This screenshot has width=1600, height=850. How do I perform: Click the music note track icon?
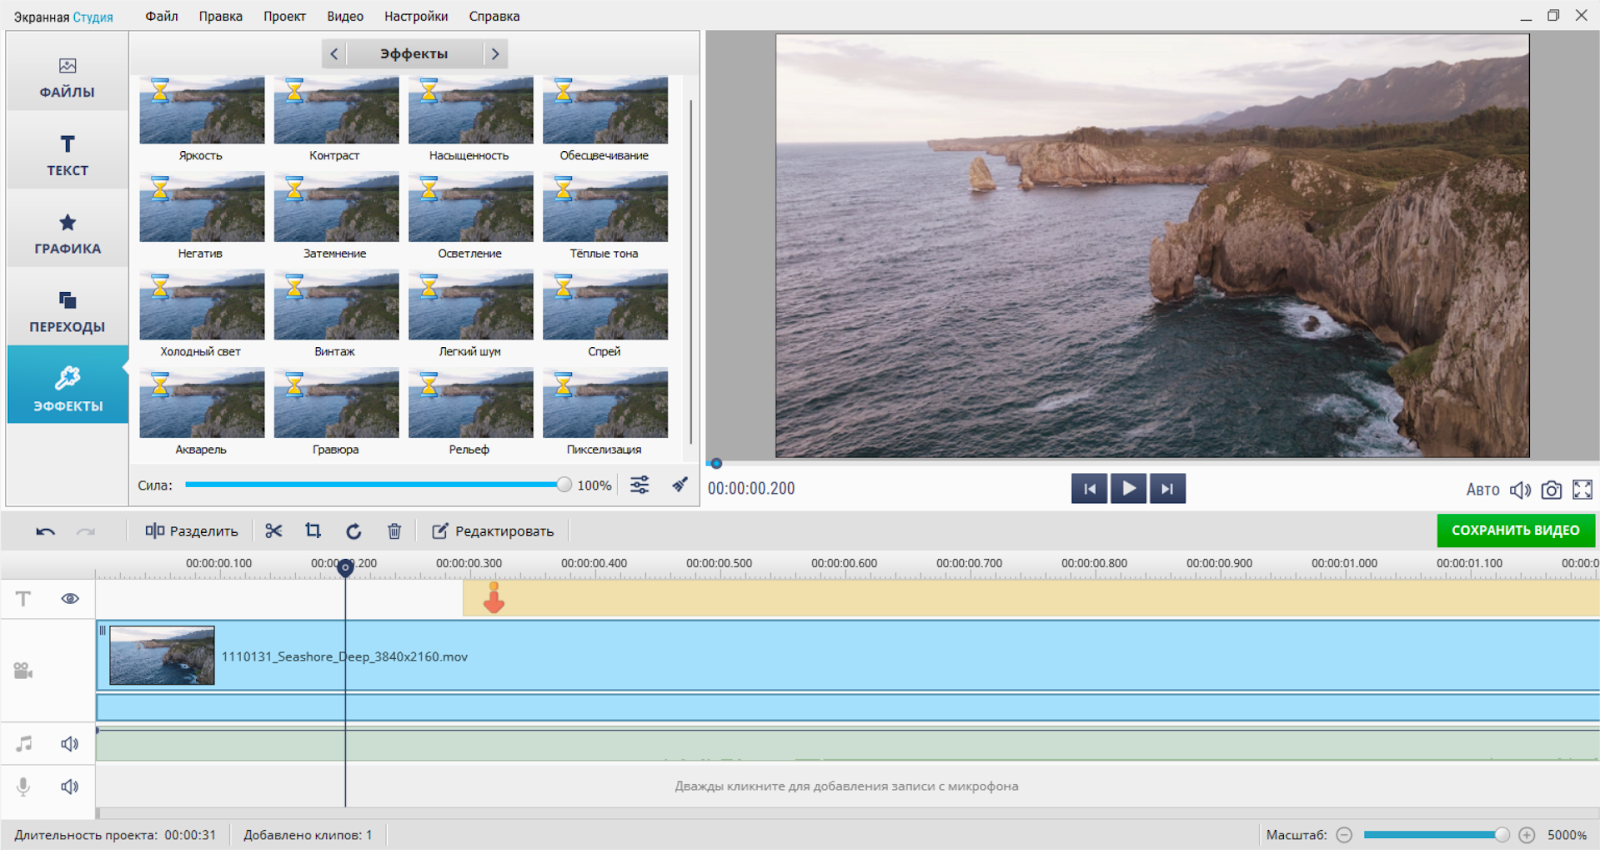tap(24, 744)
